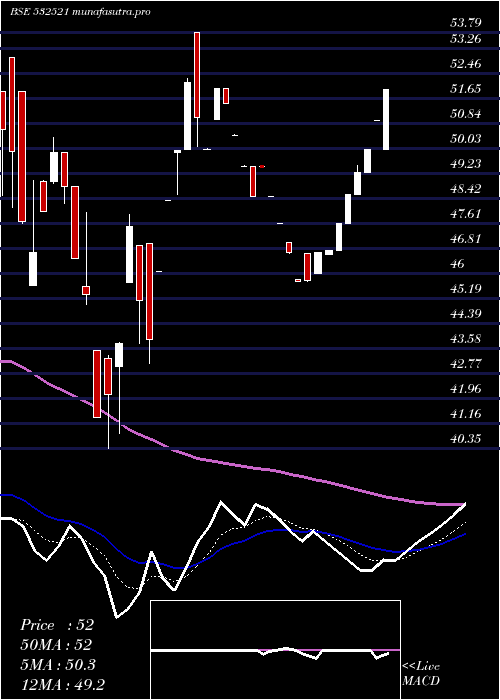Click the '50MA : 52' readout
Screen dimensions: 500x700
coord(56,645)
